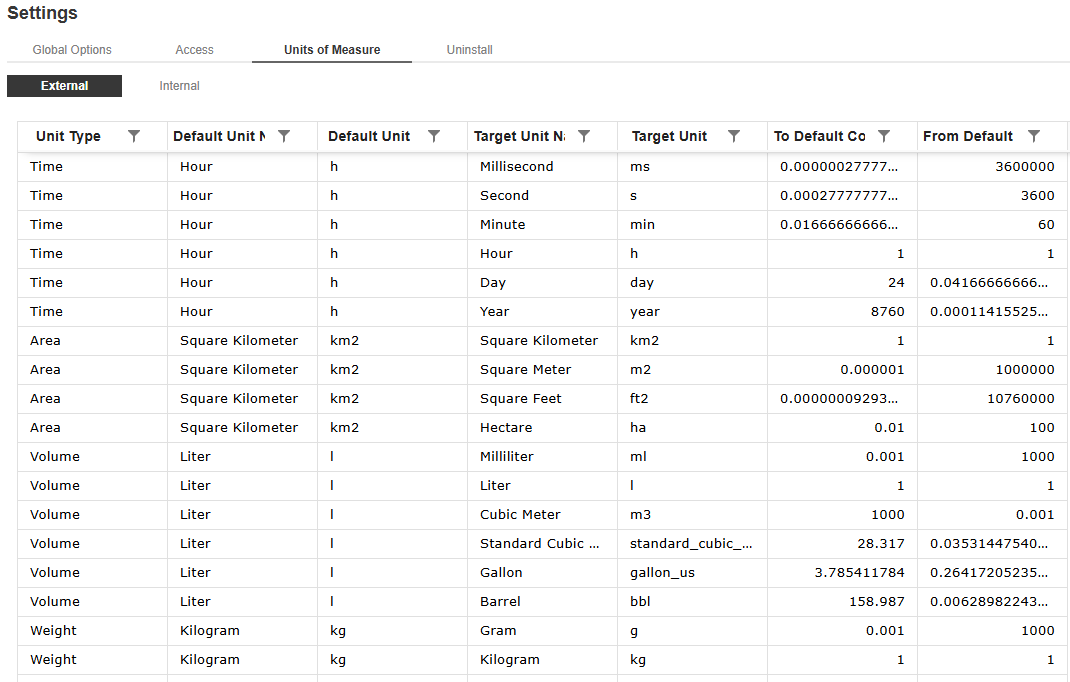This screenshot has height=682, width=1070.
Task: Open filter for Default Unit Name column
Action: pos(284,136)
